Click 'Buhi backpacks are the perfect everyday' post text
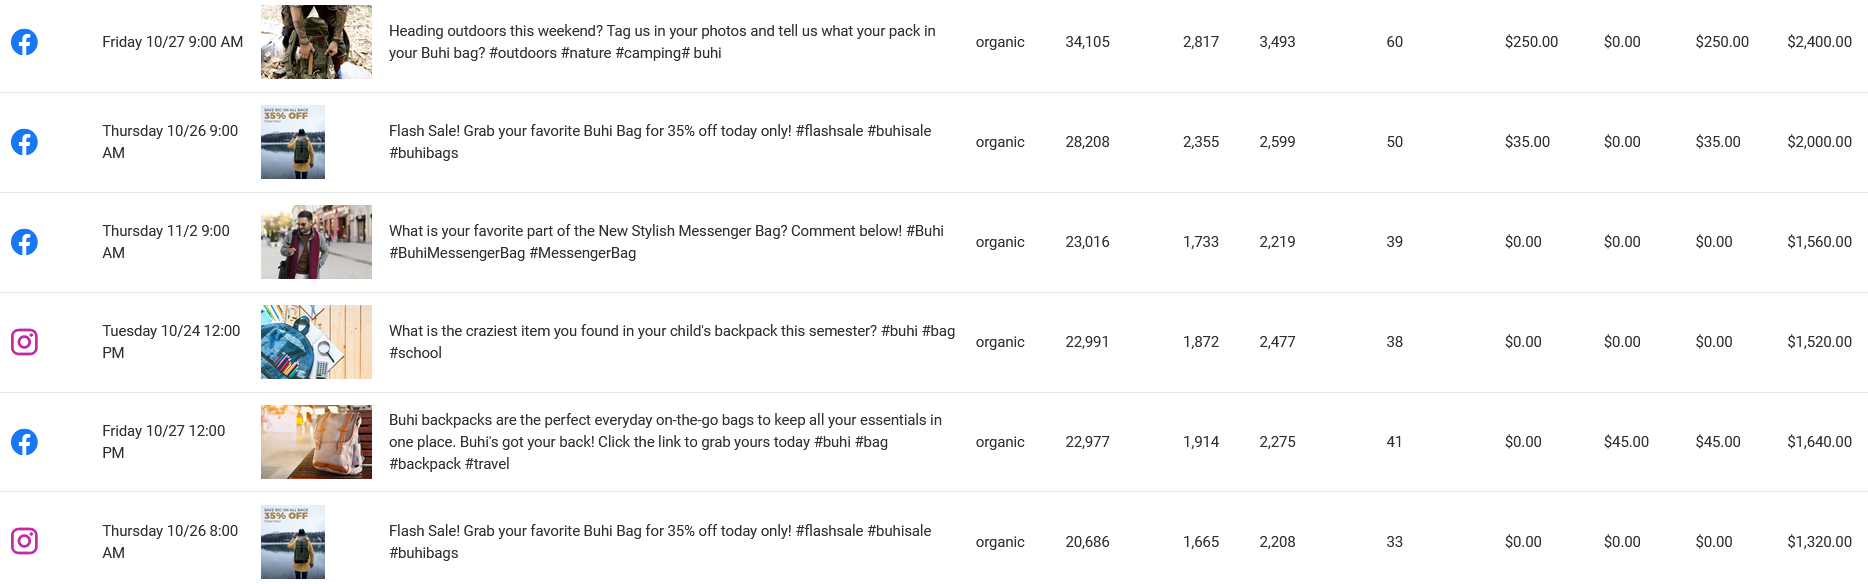 click(x=665, y=442)
